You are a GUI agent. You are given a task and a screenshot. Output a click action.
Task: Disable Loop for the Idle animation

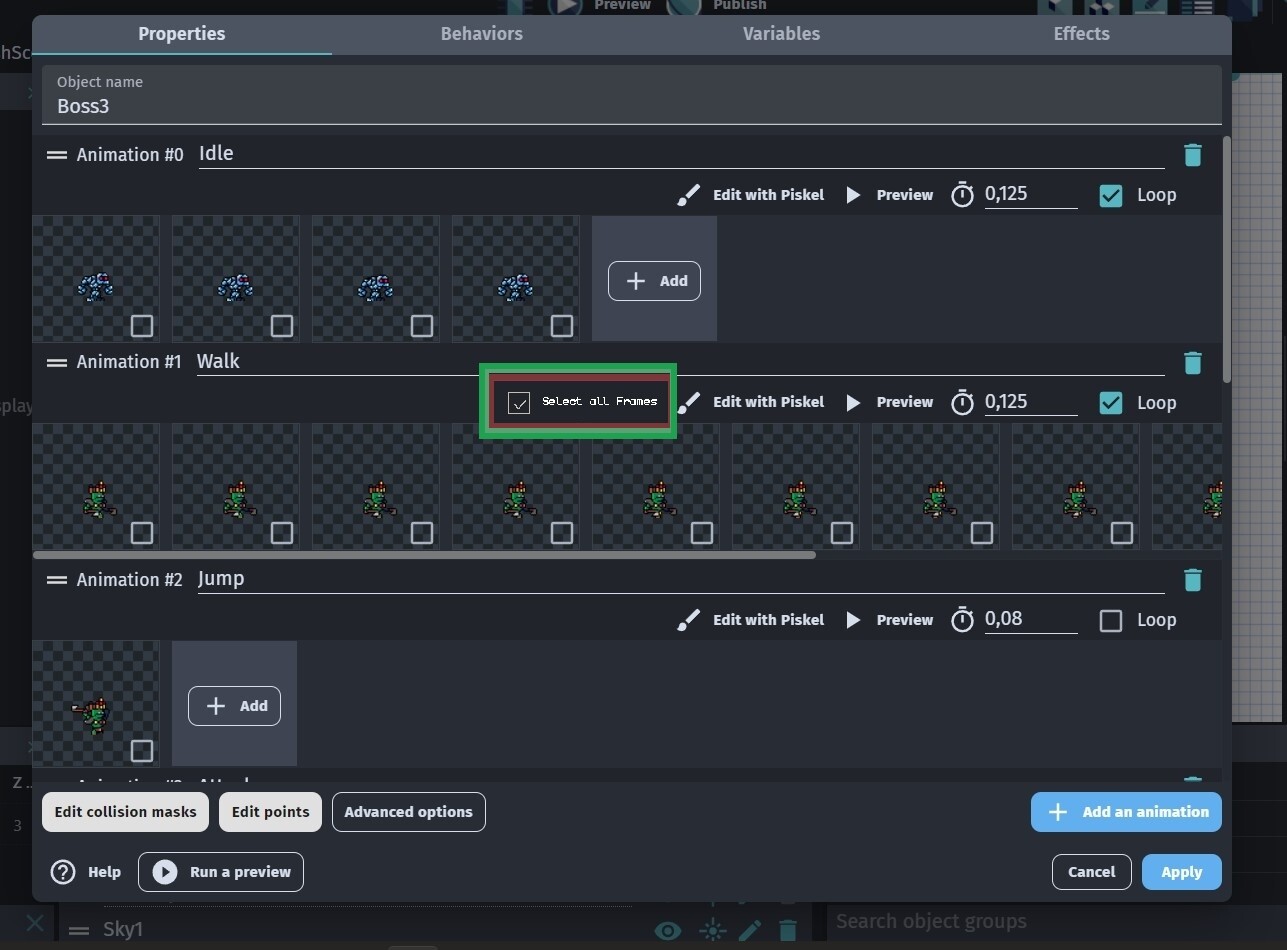[x=1110, y=195]
